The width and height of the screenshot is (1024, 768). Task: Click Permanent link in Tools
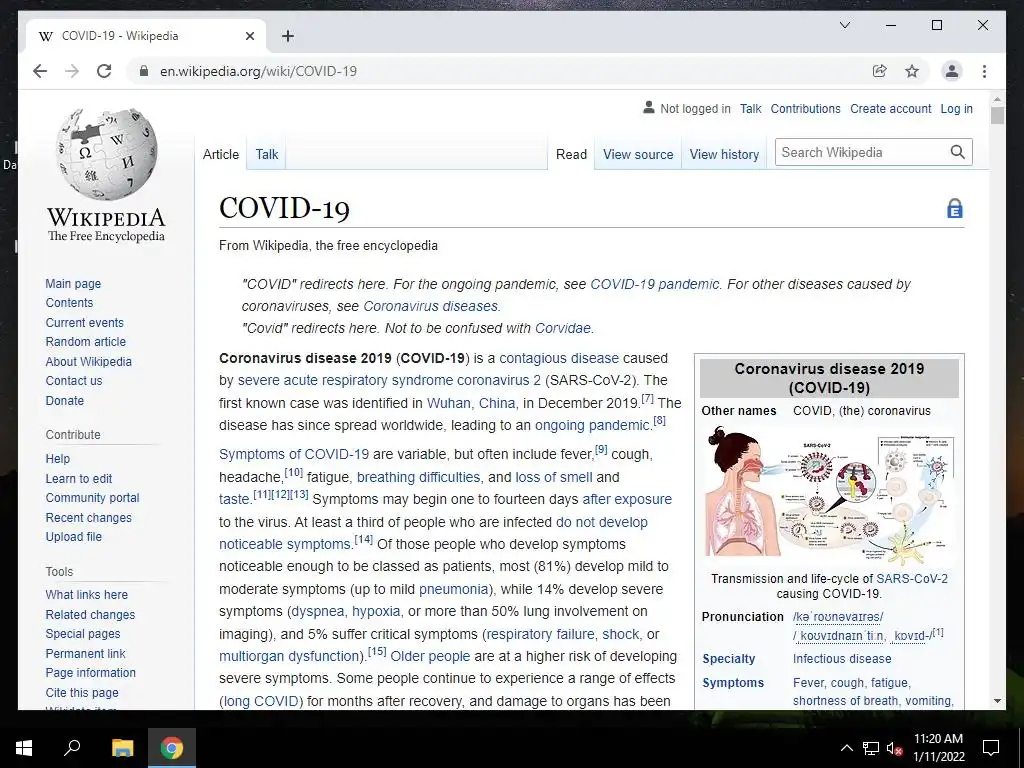86,653
